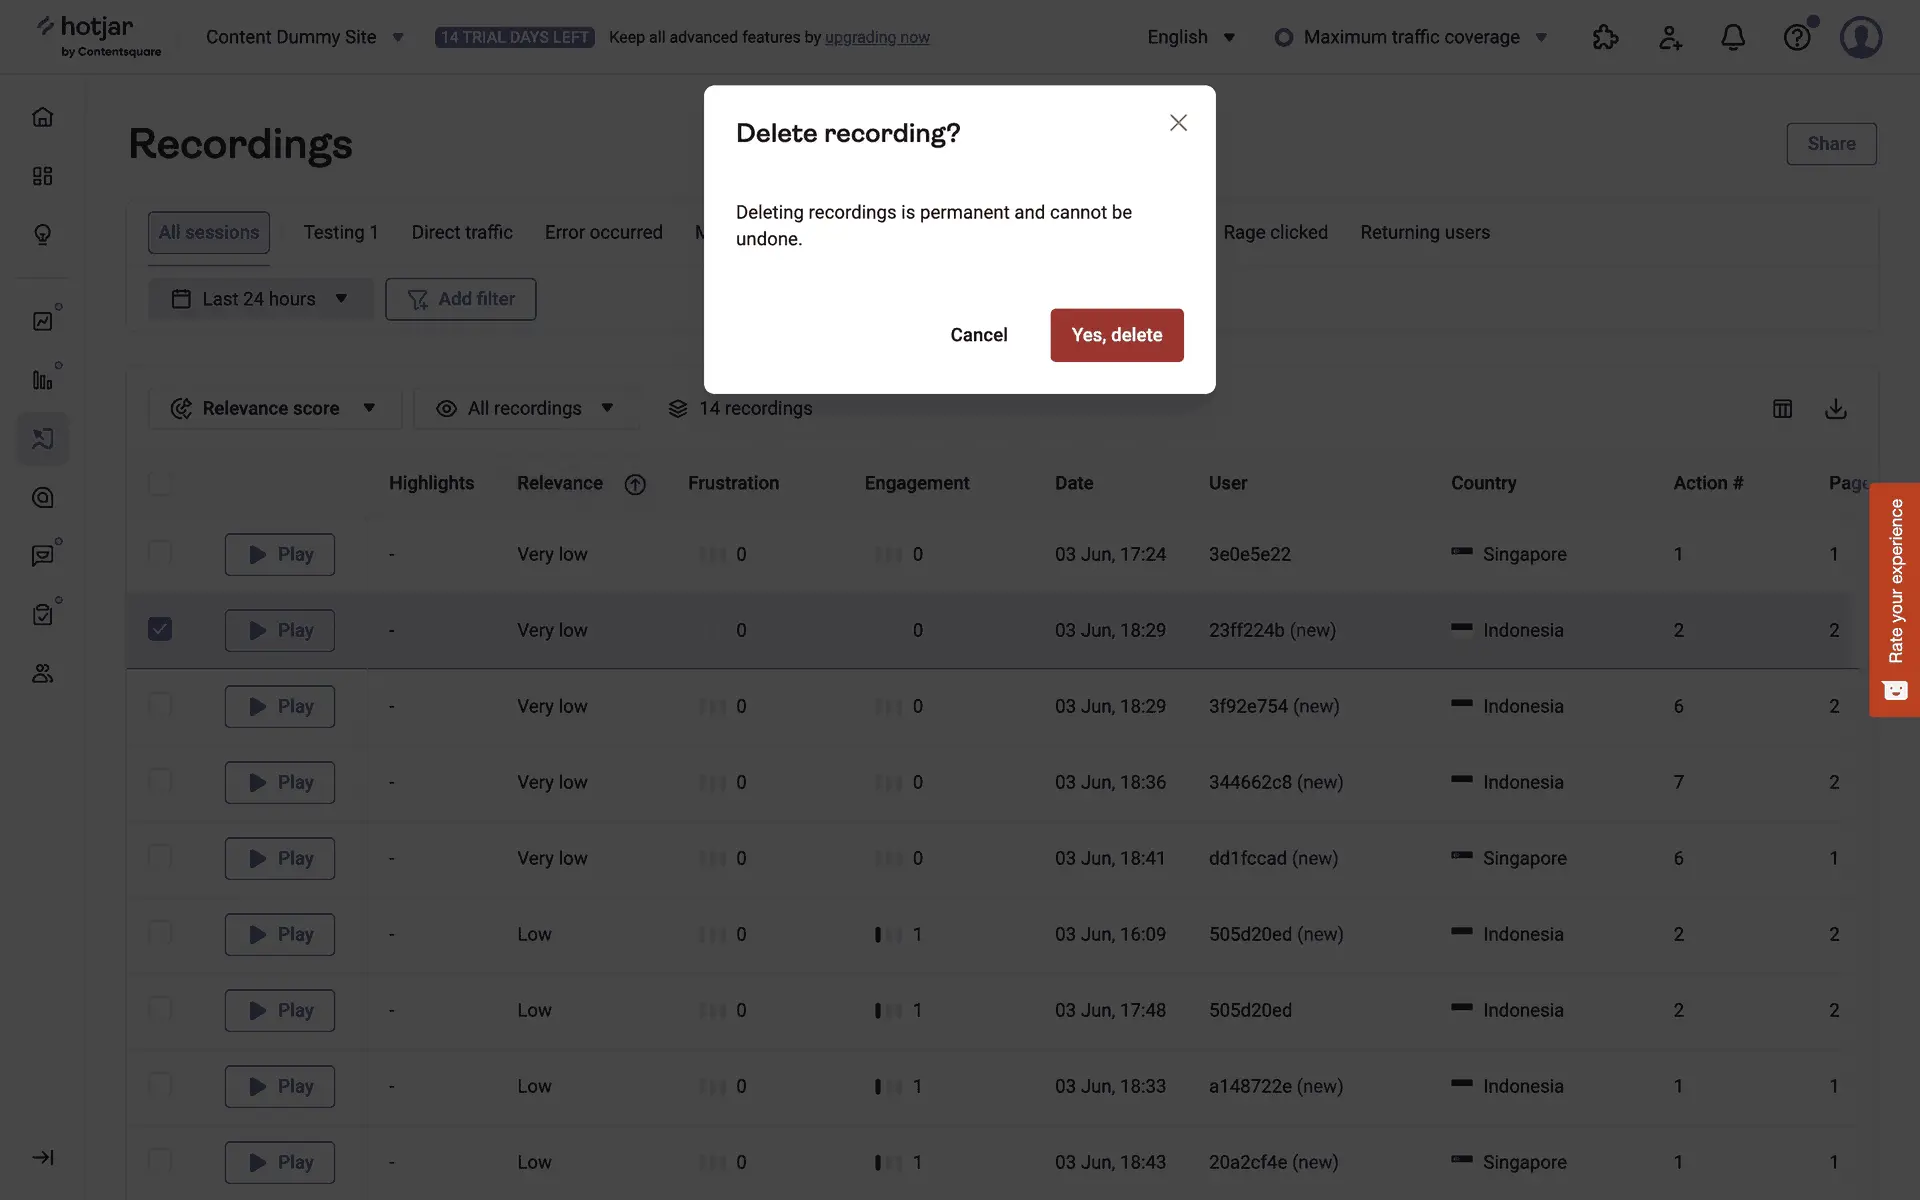
Task: Expand the English language dropdown
Action: (x=1191, y=37)
